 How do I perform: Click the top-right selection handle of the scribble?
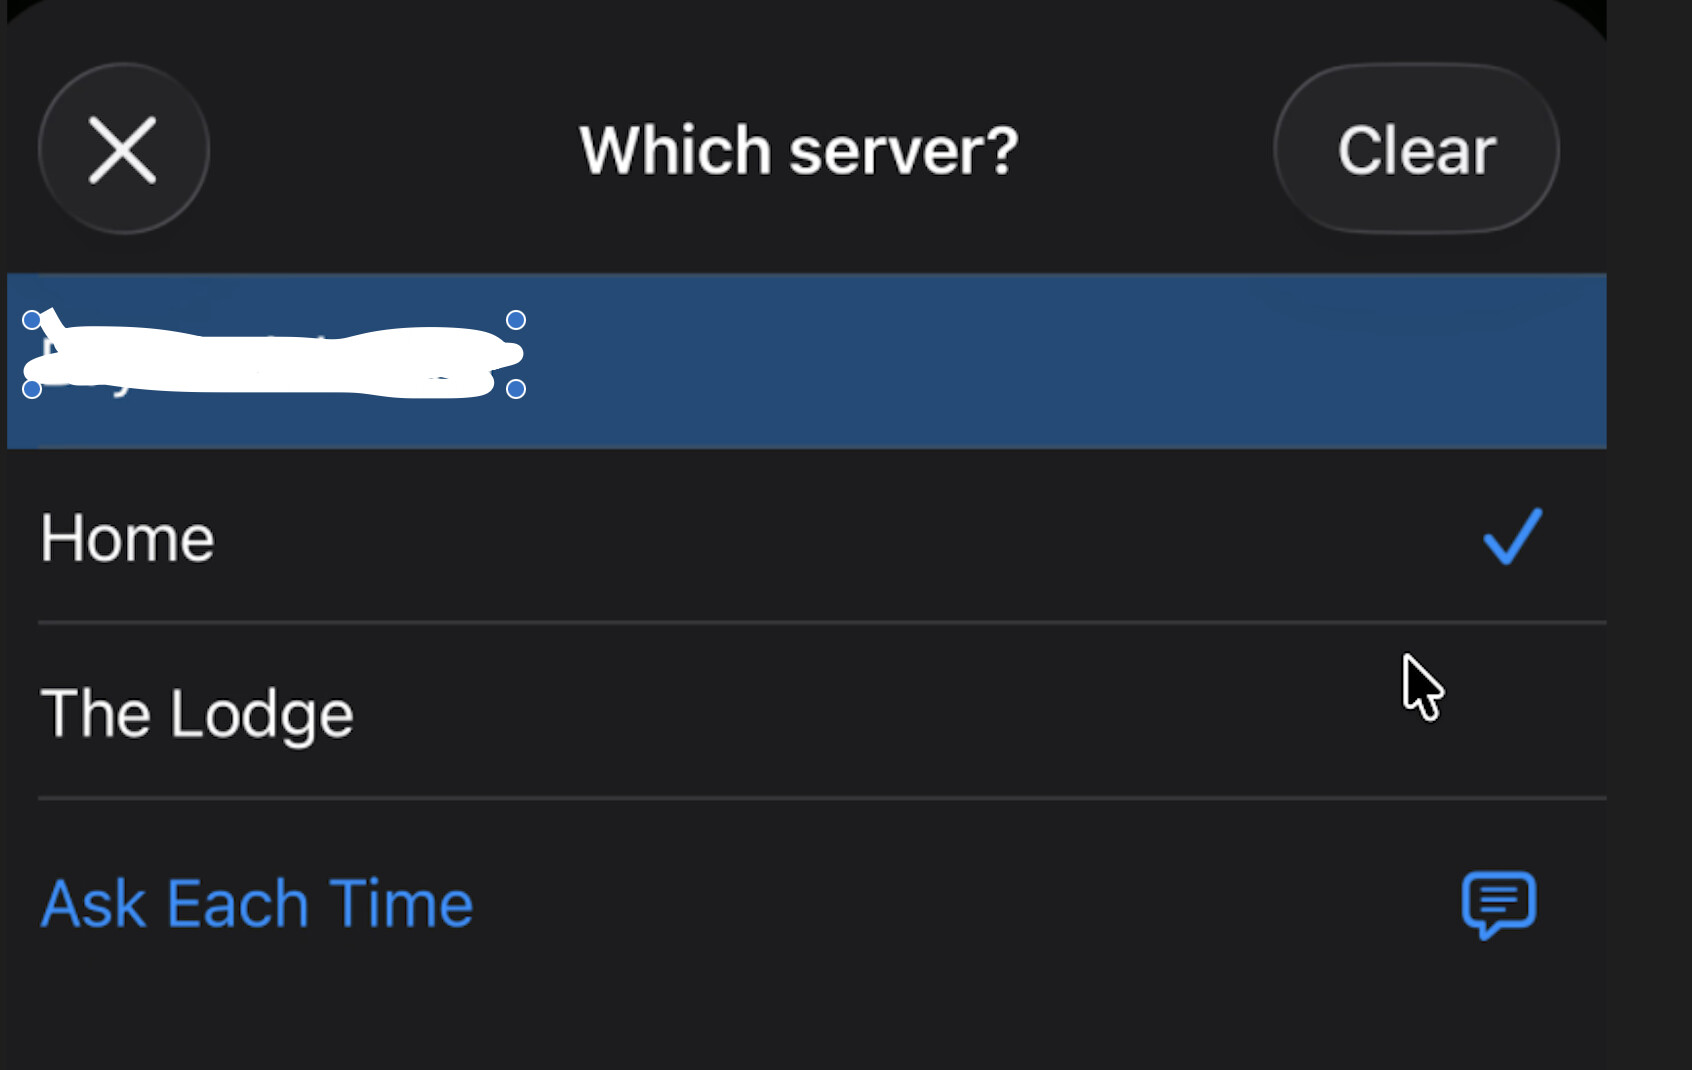(x=516, y=320)
